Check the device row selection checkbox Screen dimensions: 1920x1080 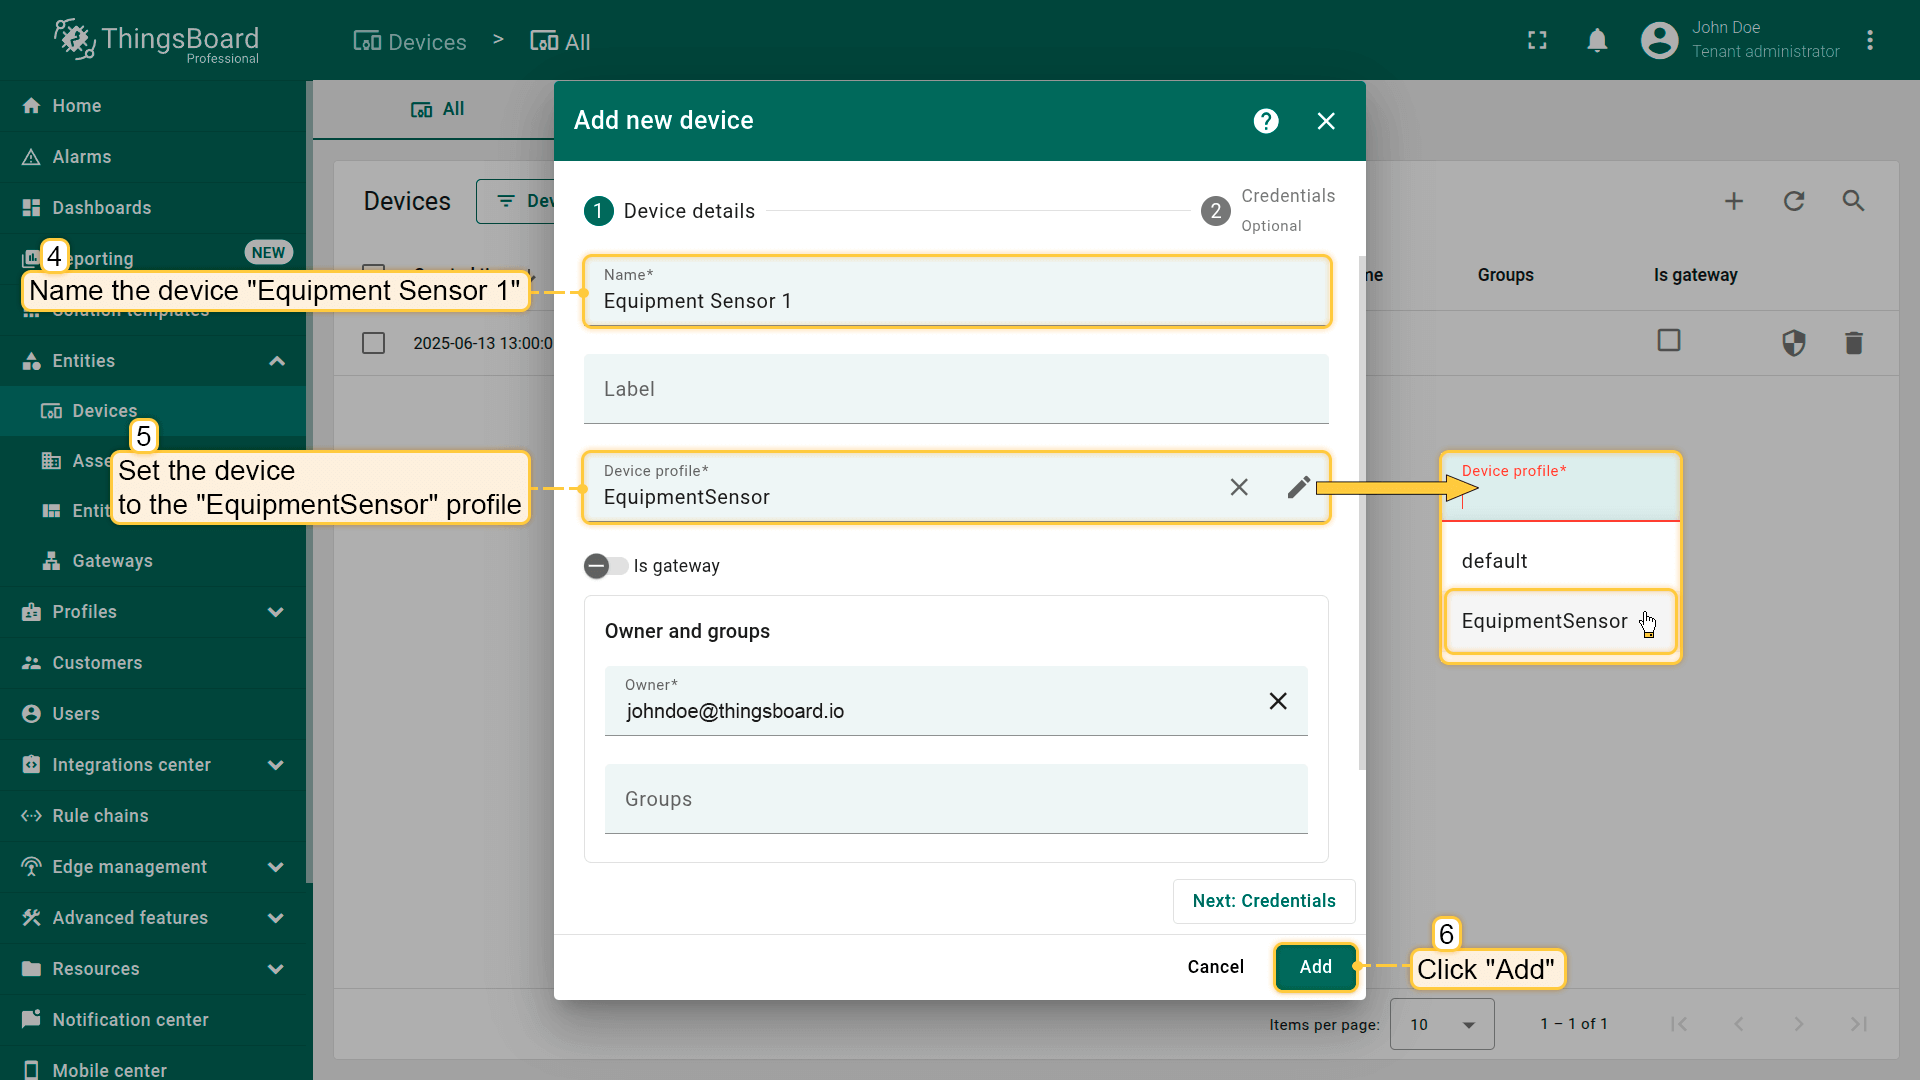pyautogui.click(x=373, y=343)
